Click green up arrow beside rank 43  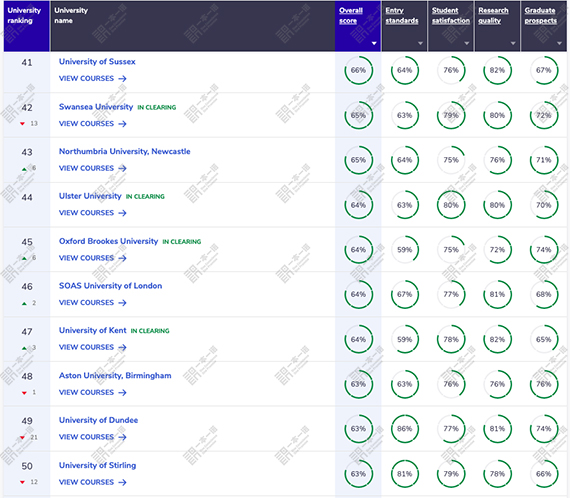pyautogui.click(x=24, y=169)
